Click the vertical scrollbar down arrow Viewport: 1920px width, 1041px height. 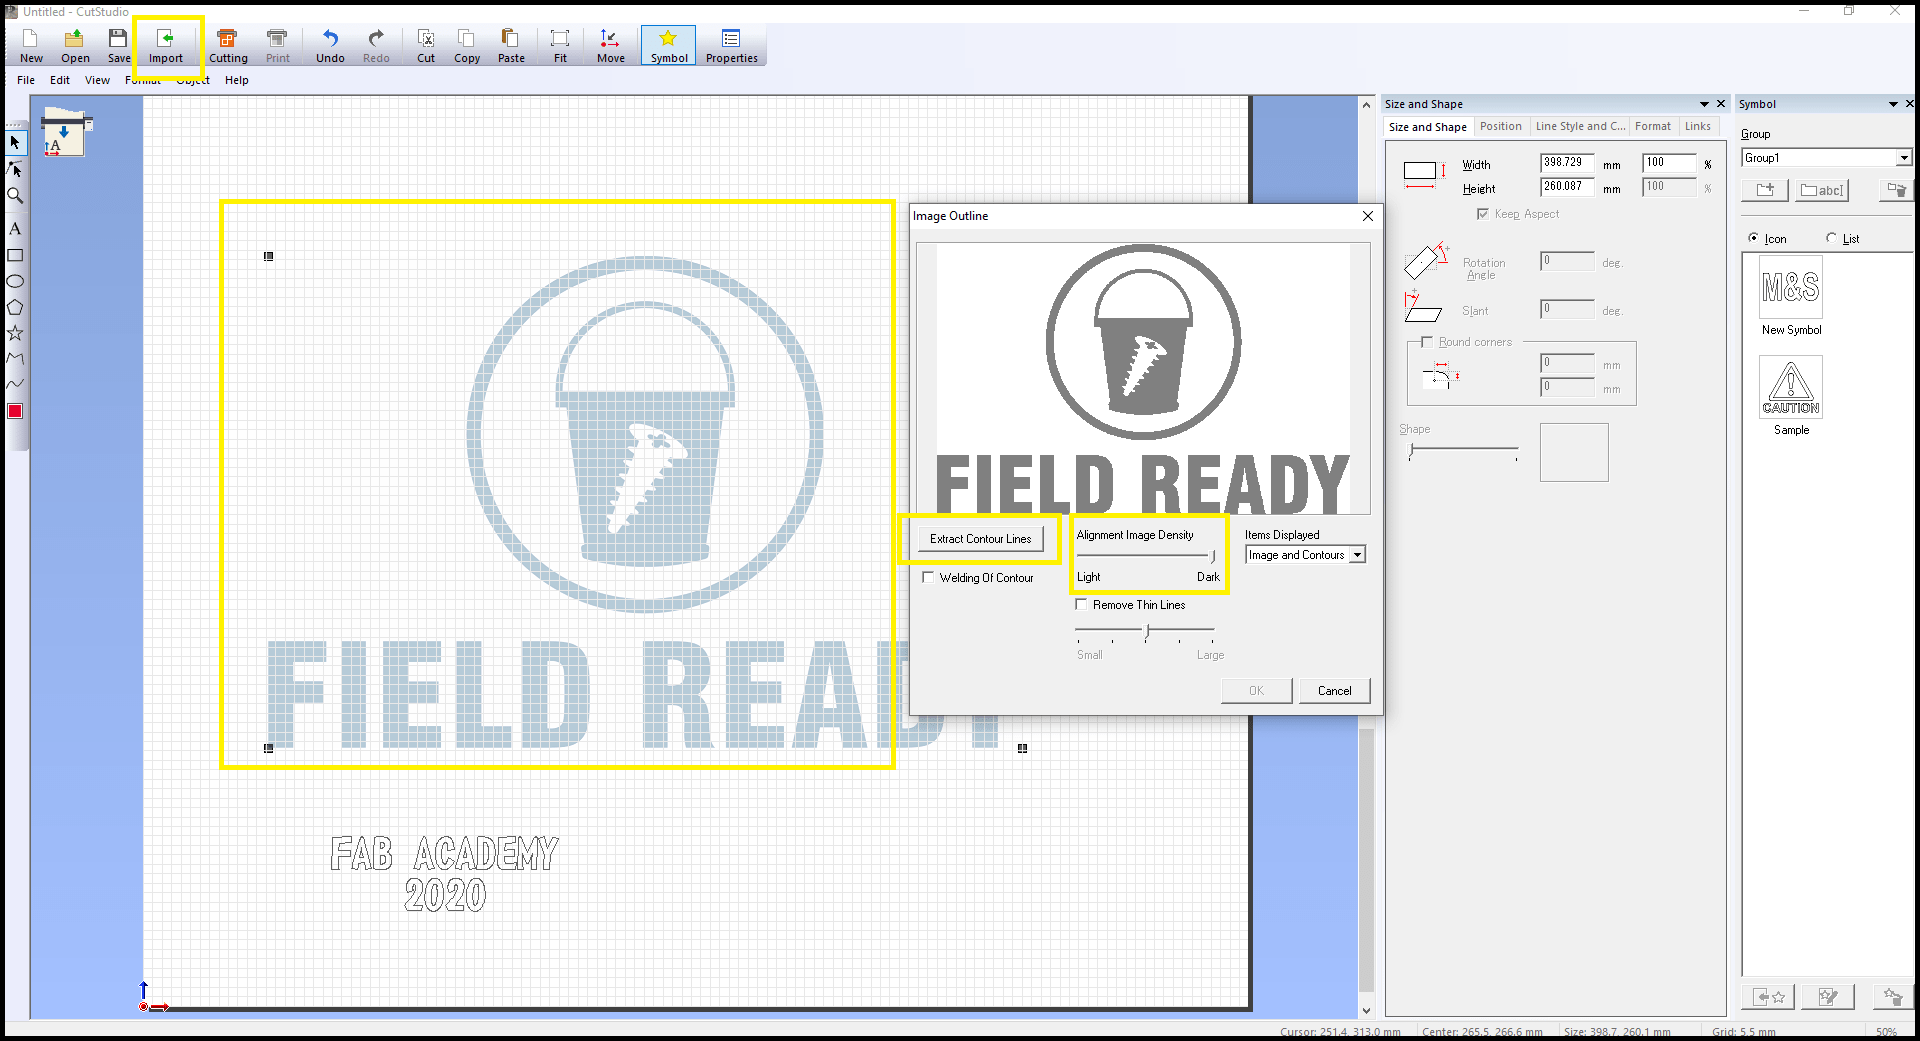pos(1366,1011)
